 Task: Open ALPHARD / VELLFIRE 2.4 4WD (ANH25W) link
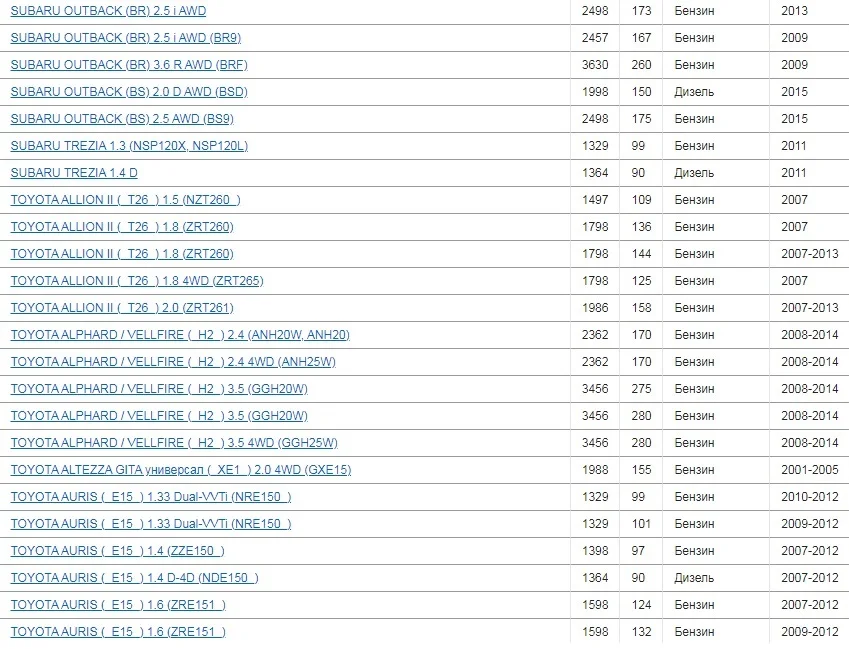click(173, 363)
